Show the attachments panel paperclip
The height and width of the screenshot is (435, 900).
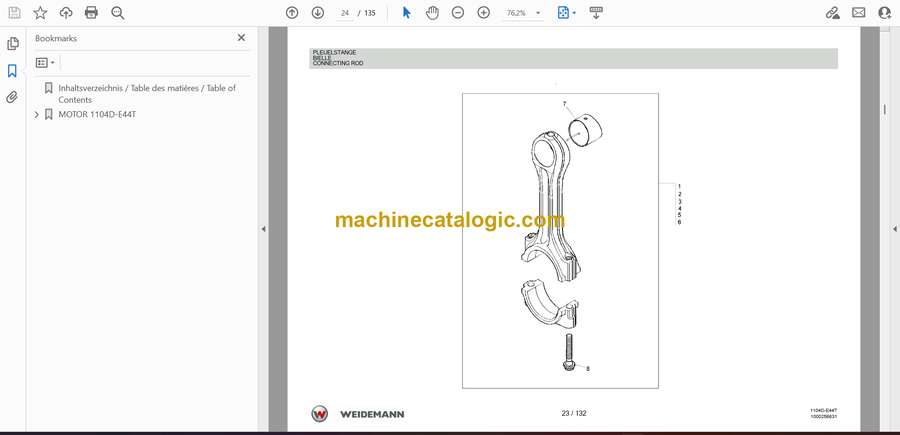click(13, 97)
